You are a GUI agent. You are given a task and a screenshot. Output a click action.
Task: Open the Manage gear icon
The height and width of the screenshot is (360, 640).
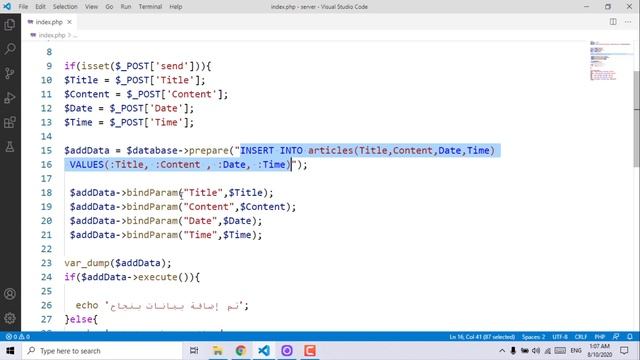[10, 318]
